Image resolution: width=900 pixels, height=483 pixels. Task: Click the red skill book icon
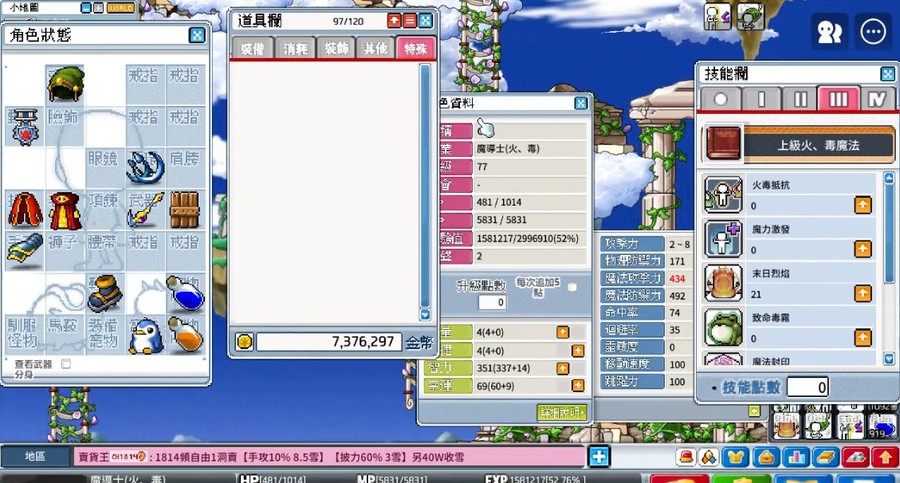[x=724, y=143]
